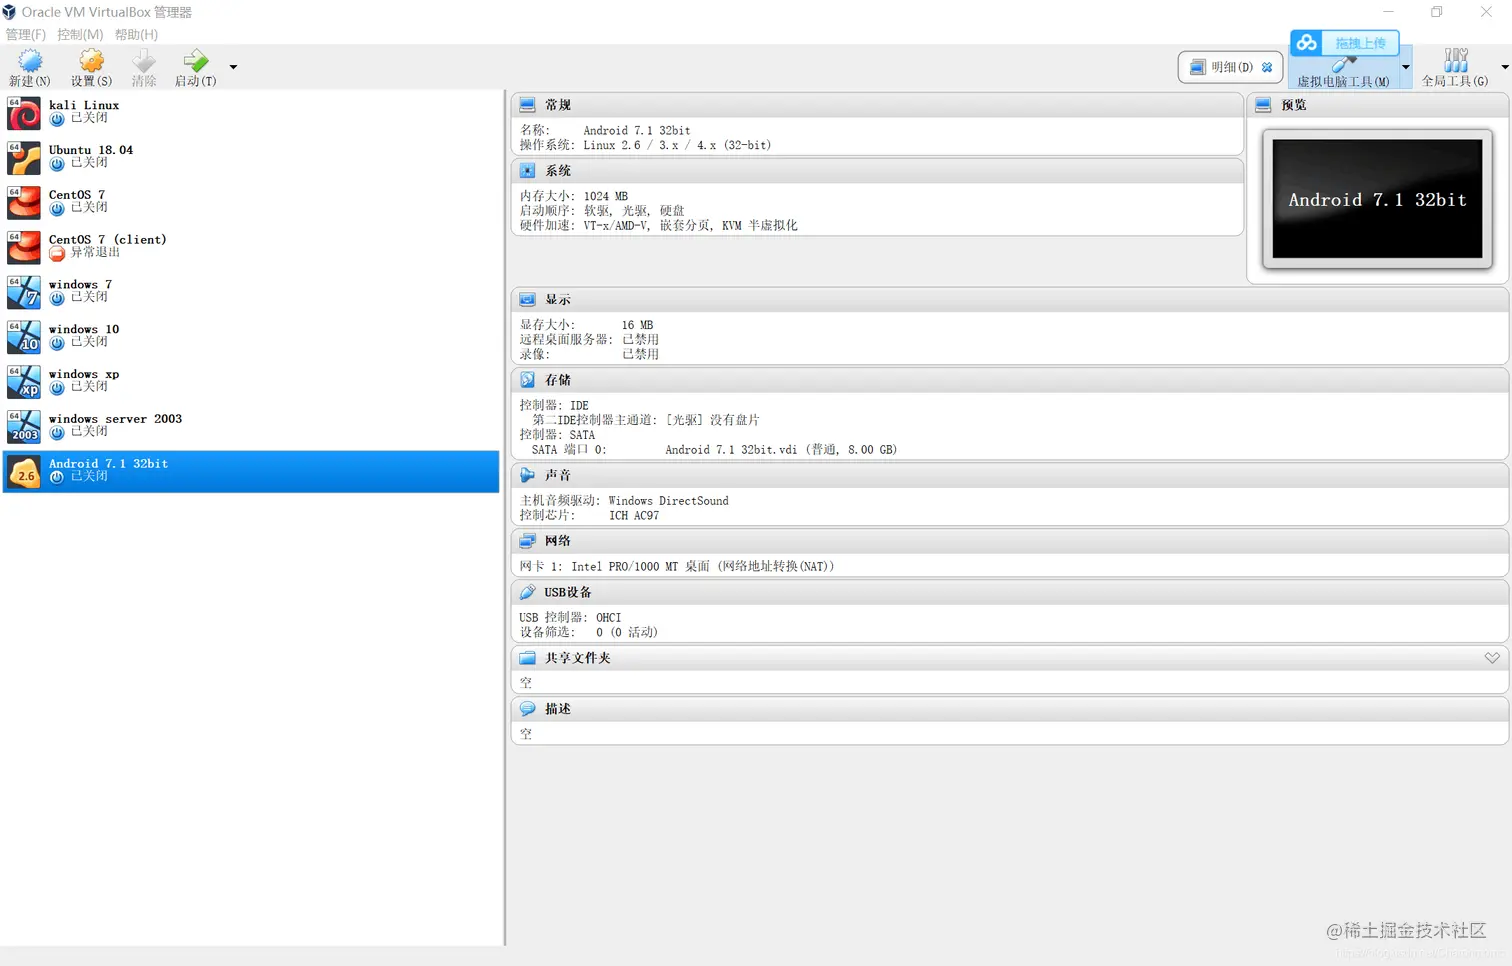1512x966 pixels.
Task: Click the 存储 section disk icon
Action: coord(527,380)
